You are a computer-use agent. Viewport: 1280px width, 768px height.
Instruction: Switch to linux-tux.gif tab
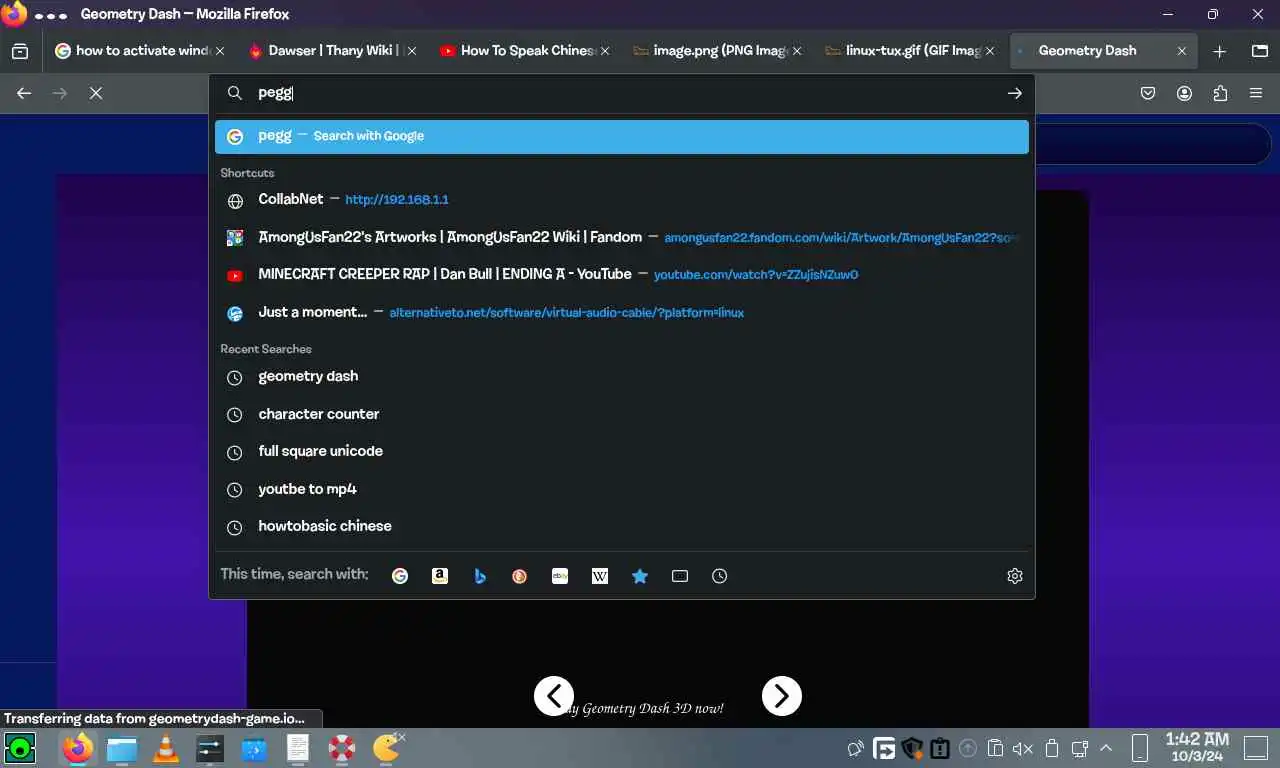[910, 51]
